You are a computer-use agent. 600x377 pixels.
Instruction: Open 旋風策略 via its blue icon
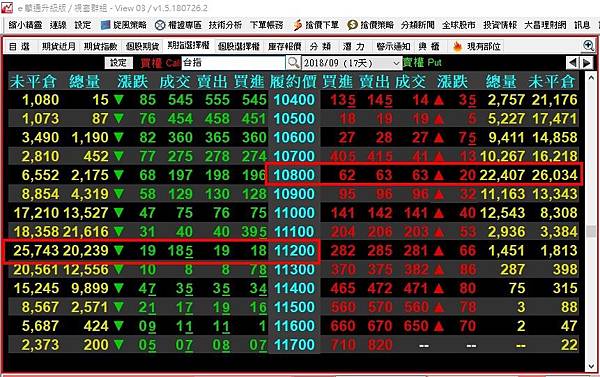pos(105,25)
